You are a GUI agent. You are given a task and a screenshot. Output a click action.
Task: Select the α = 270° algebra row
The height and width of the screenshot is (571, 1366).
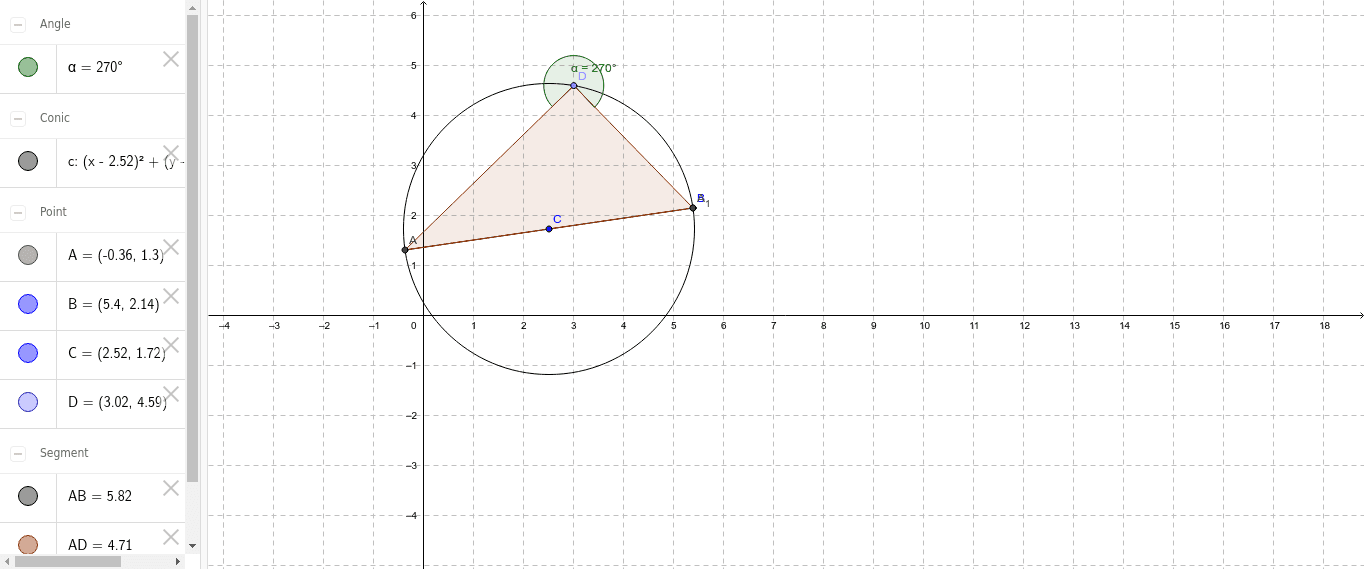pyautogui.click(x=93, y=68)
